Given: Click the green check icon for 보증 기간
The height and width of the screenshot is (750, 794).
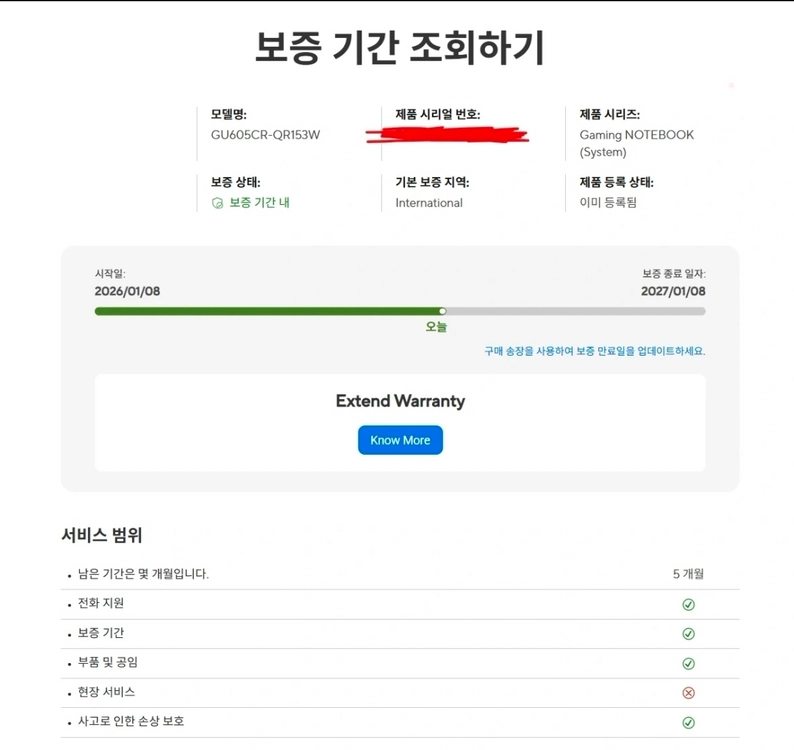Looking at the screenshot, I should click(x=688, y=634).
